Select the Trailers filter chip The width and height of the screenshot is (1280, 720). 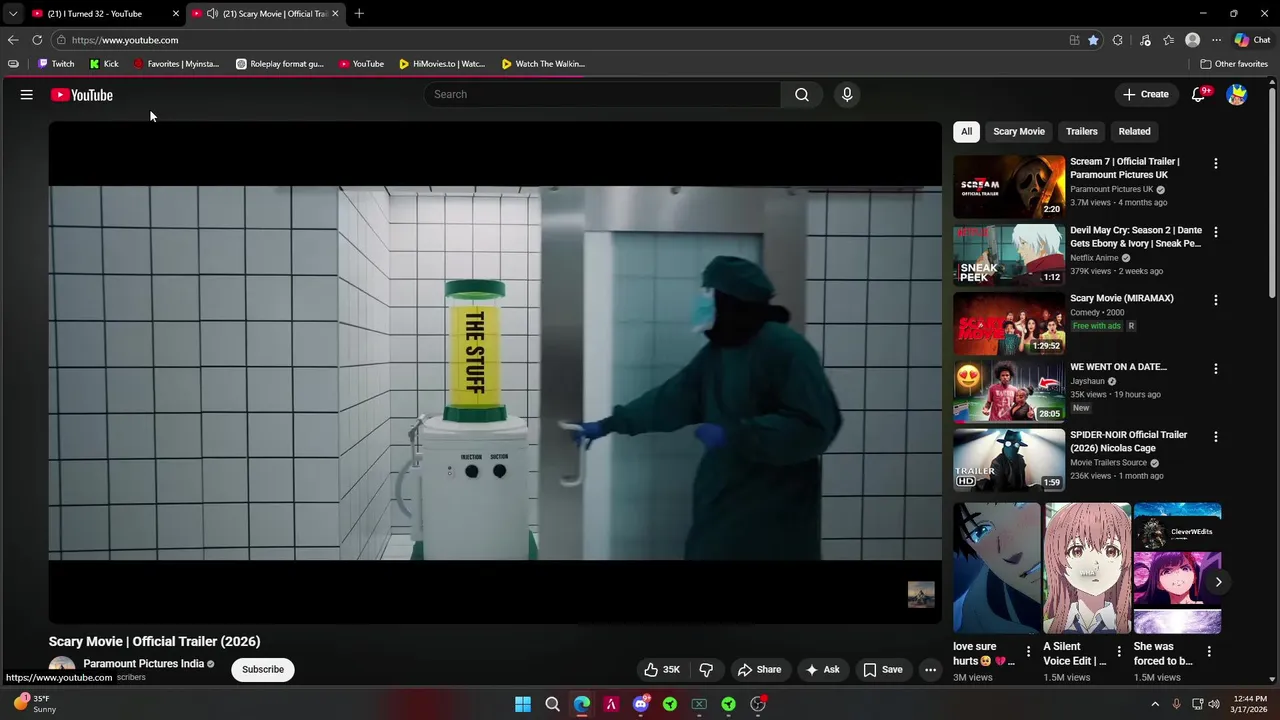coord(1082,131)
